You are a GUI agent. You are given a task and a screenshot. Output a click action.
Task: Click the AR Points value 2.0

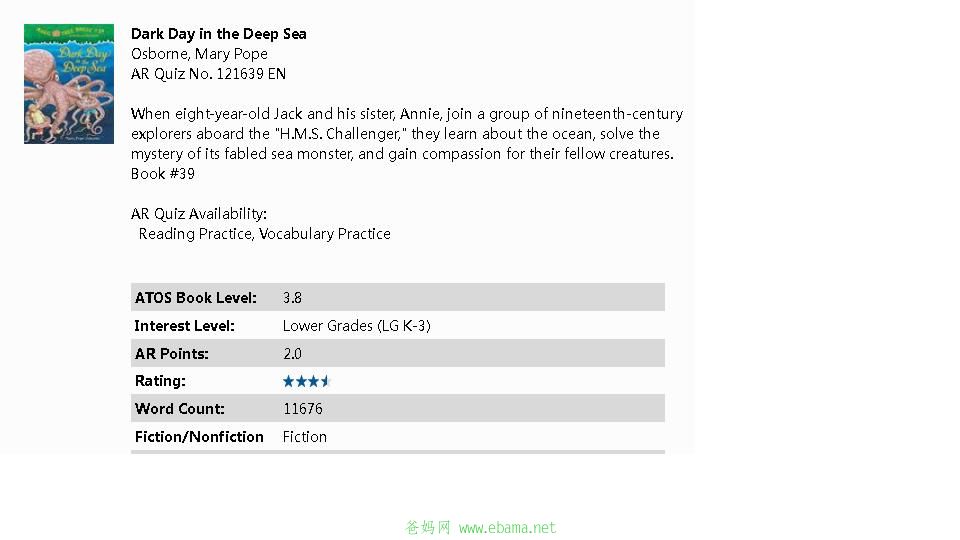pyautogui.click(x=292, y=354)
